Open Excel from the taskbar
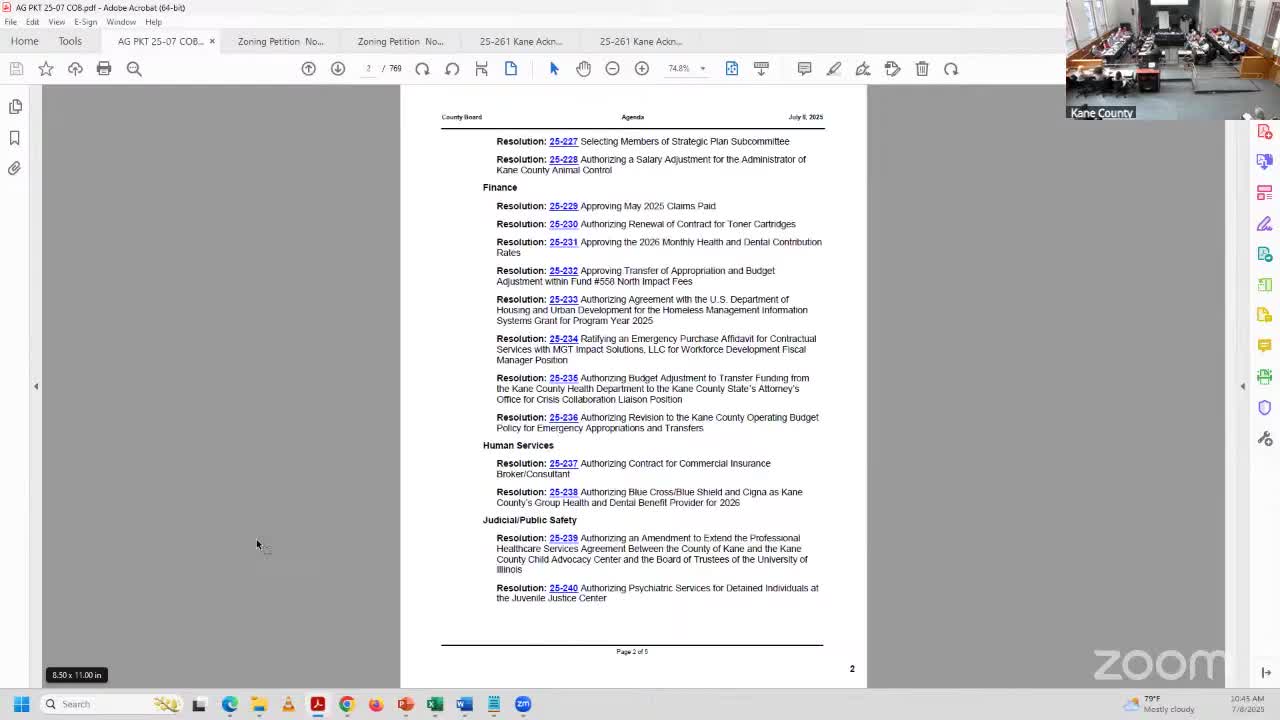This screenshot has width=1280, height=720. 435,704
